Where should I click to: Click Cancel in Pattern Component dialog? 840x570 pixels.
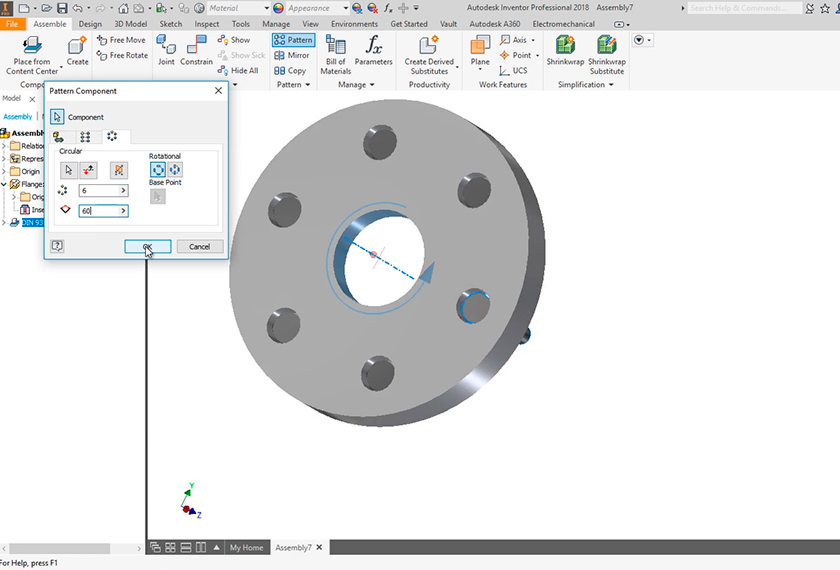click(x=199, y=246)
